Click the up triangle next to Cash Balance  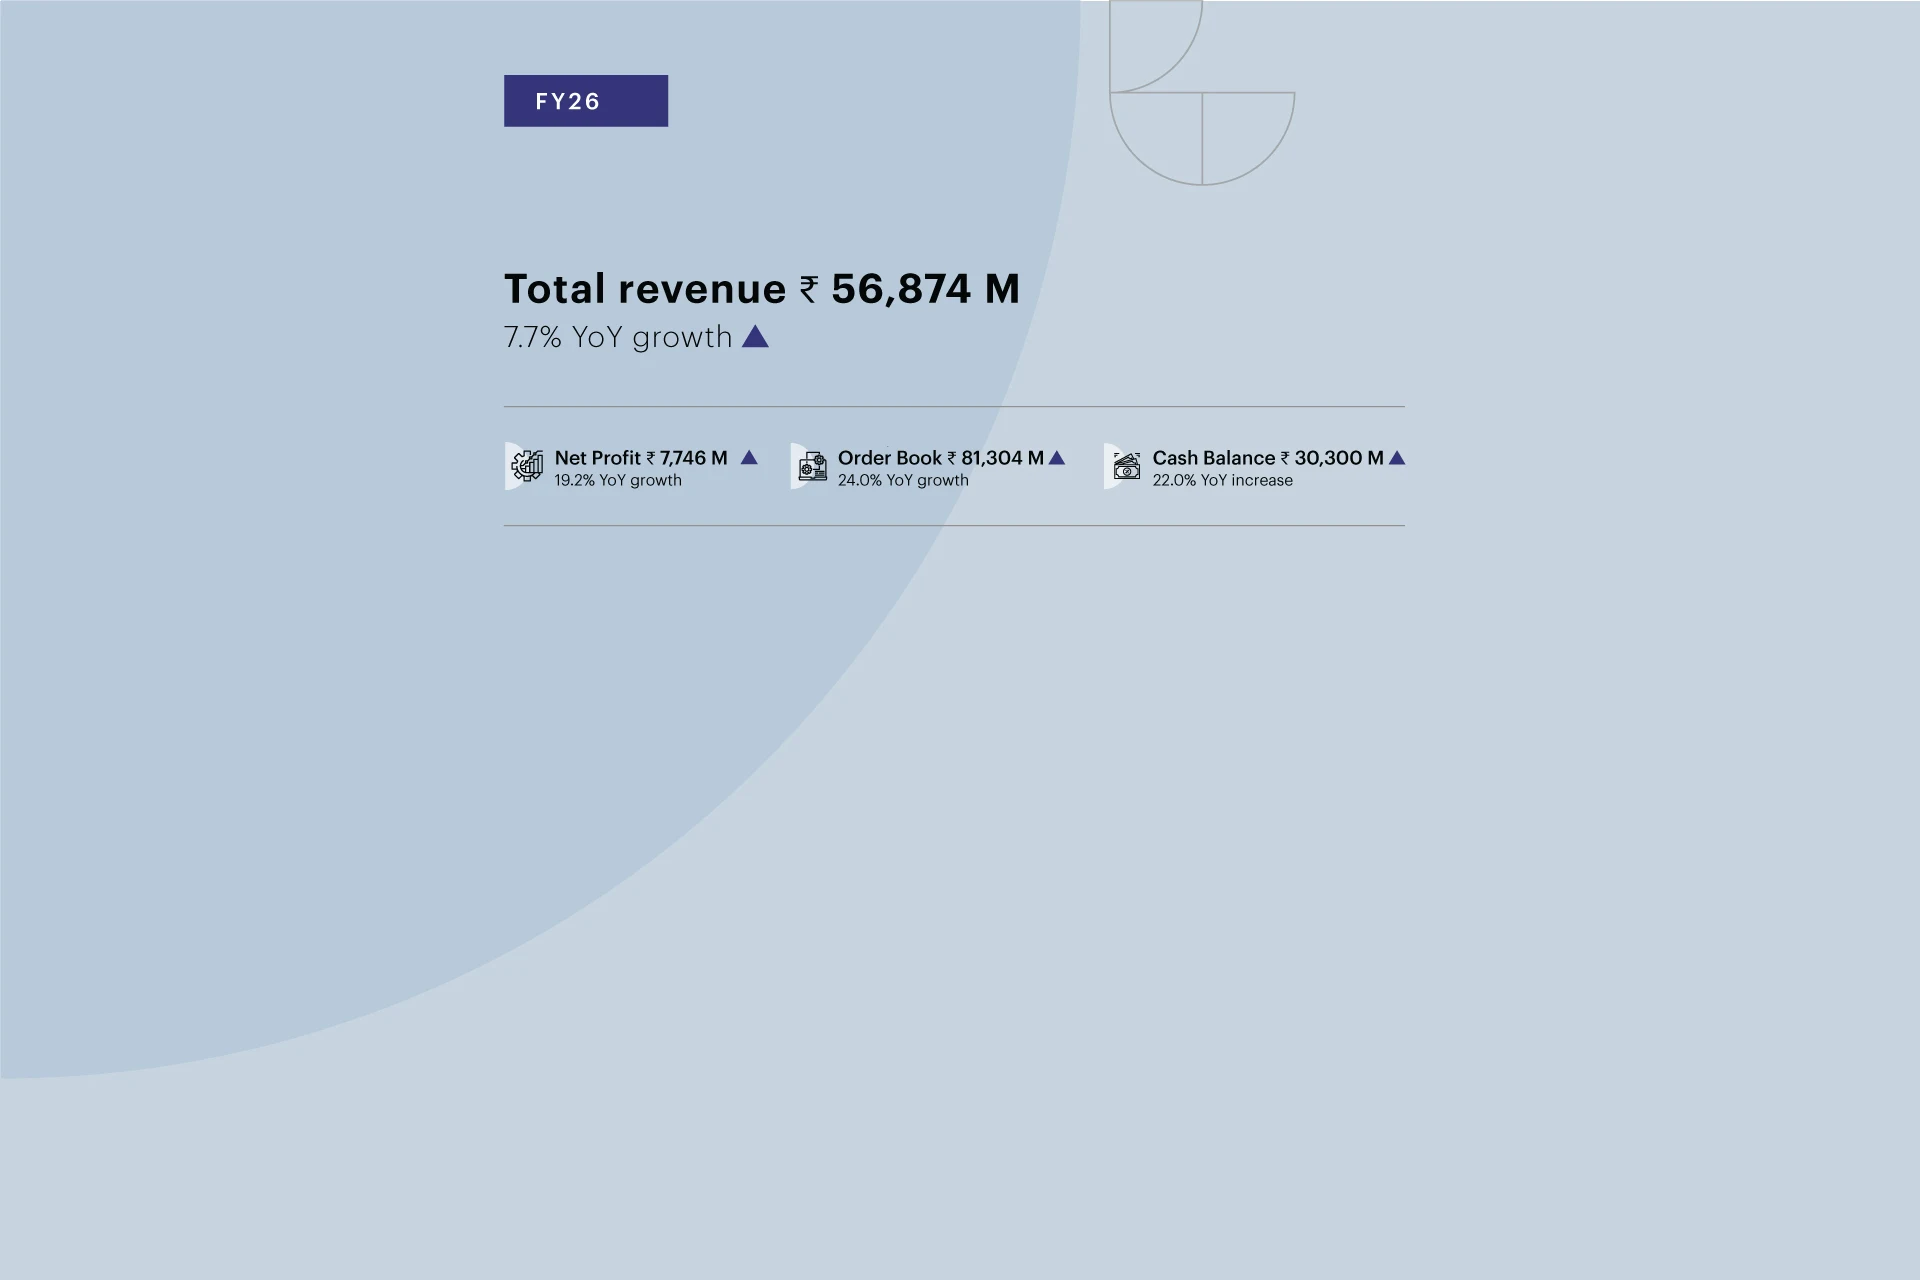(x=1397, y=458)
